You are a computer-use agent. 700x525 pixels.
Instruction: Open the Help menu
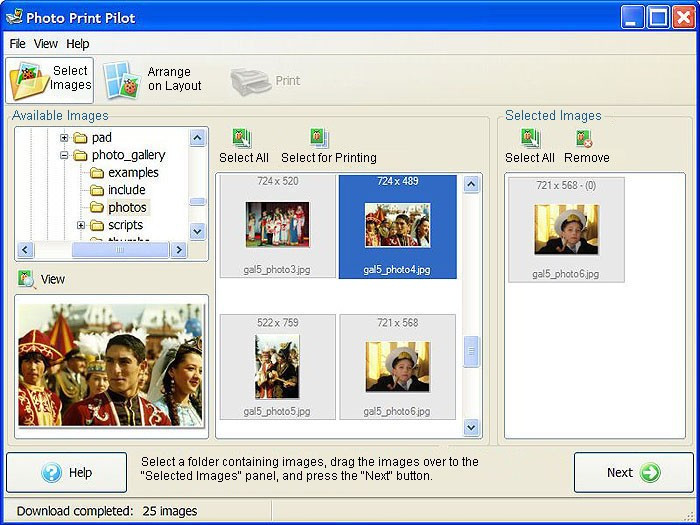tap(78, 44)
